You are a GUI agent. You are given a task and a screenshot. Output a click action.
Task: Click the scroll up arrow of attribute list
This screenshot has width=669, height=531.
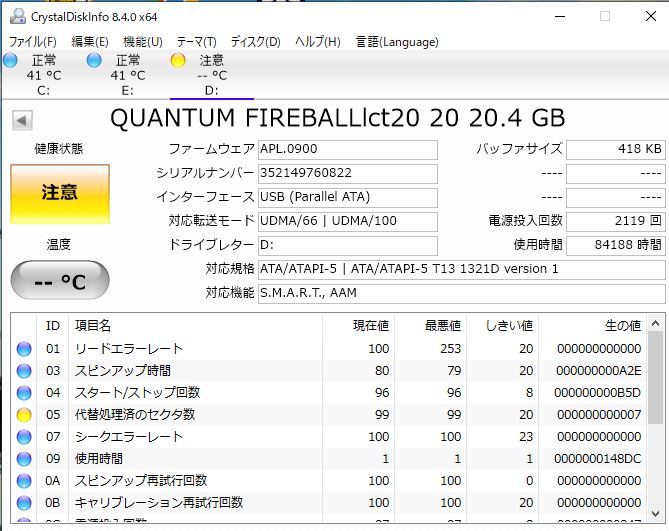pyautogui.click(x=655, y=323)
